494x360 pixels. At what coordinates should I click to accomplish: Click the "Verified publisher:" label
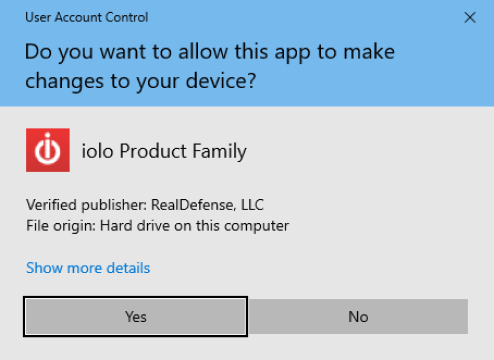pyautogui.click(x=86, y=205)
